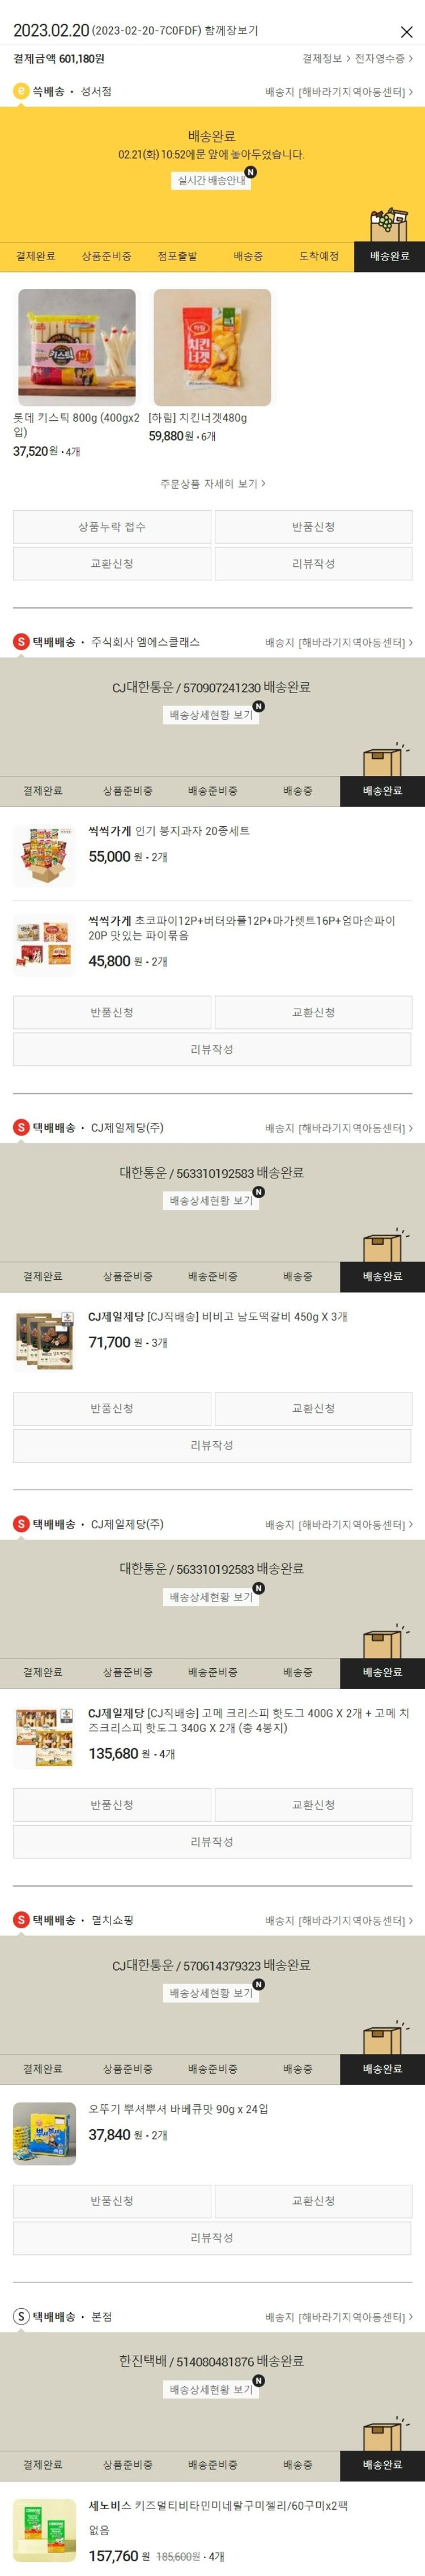Open 전자영수증 electronic receipt link
425x2576 pixels.
point(383,59)
